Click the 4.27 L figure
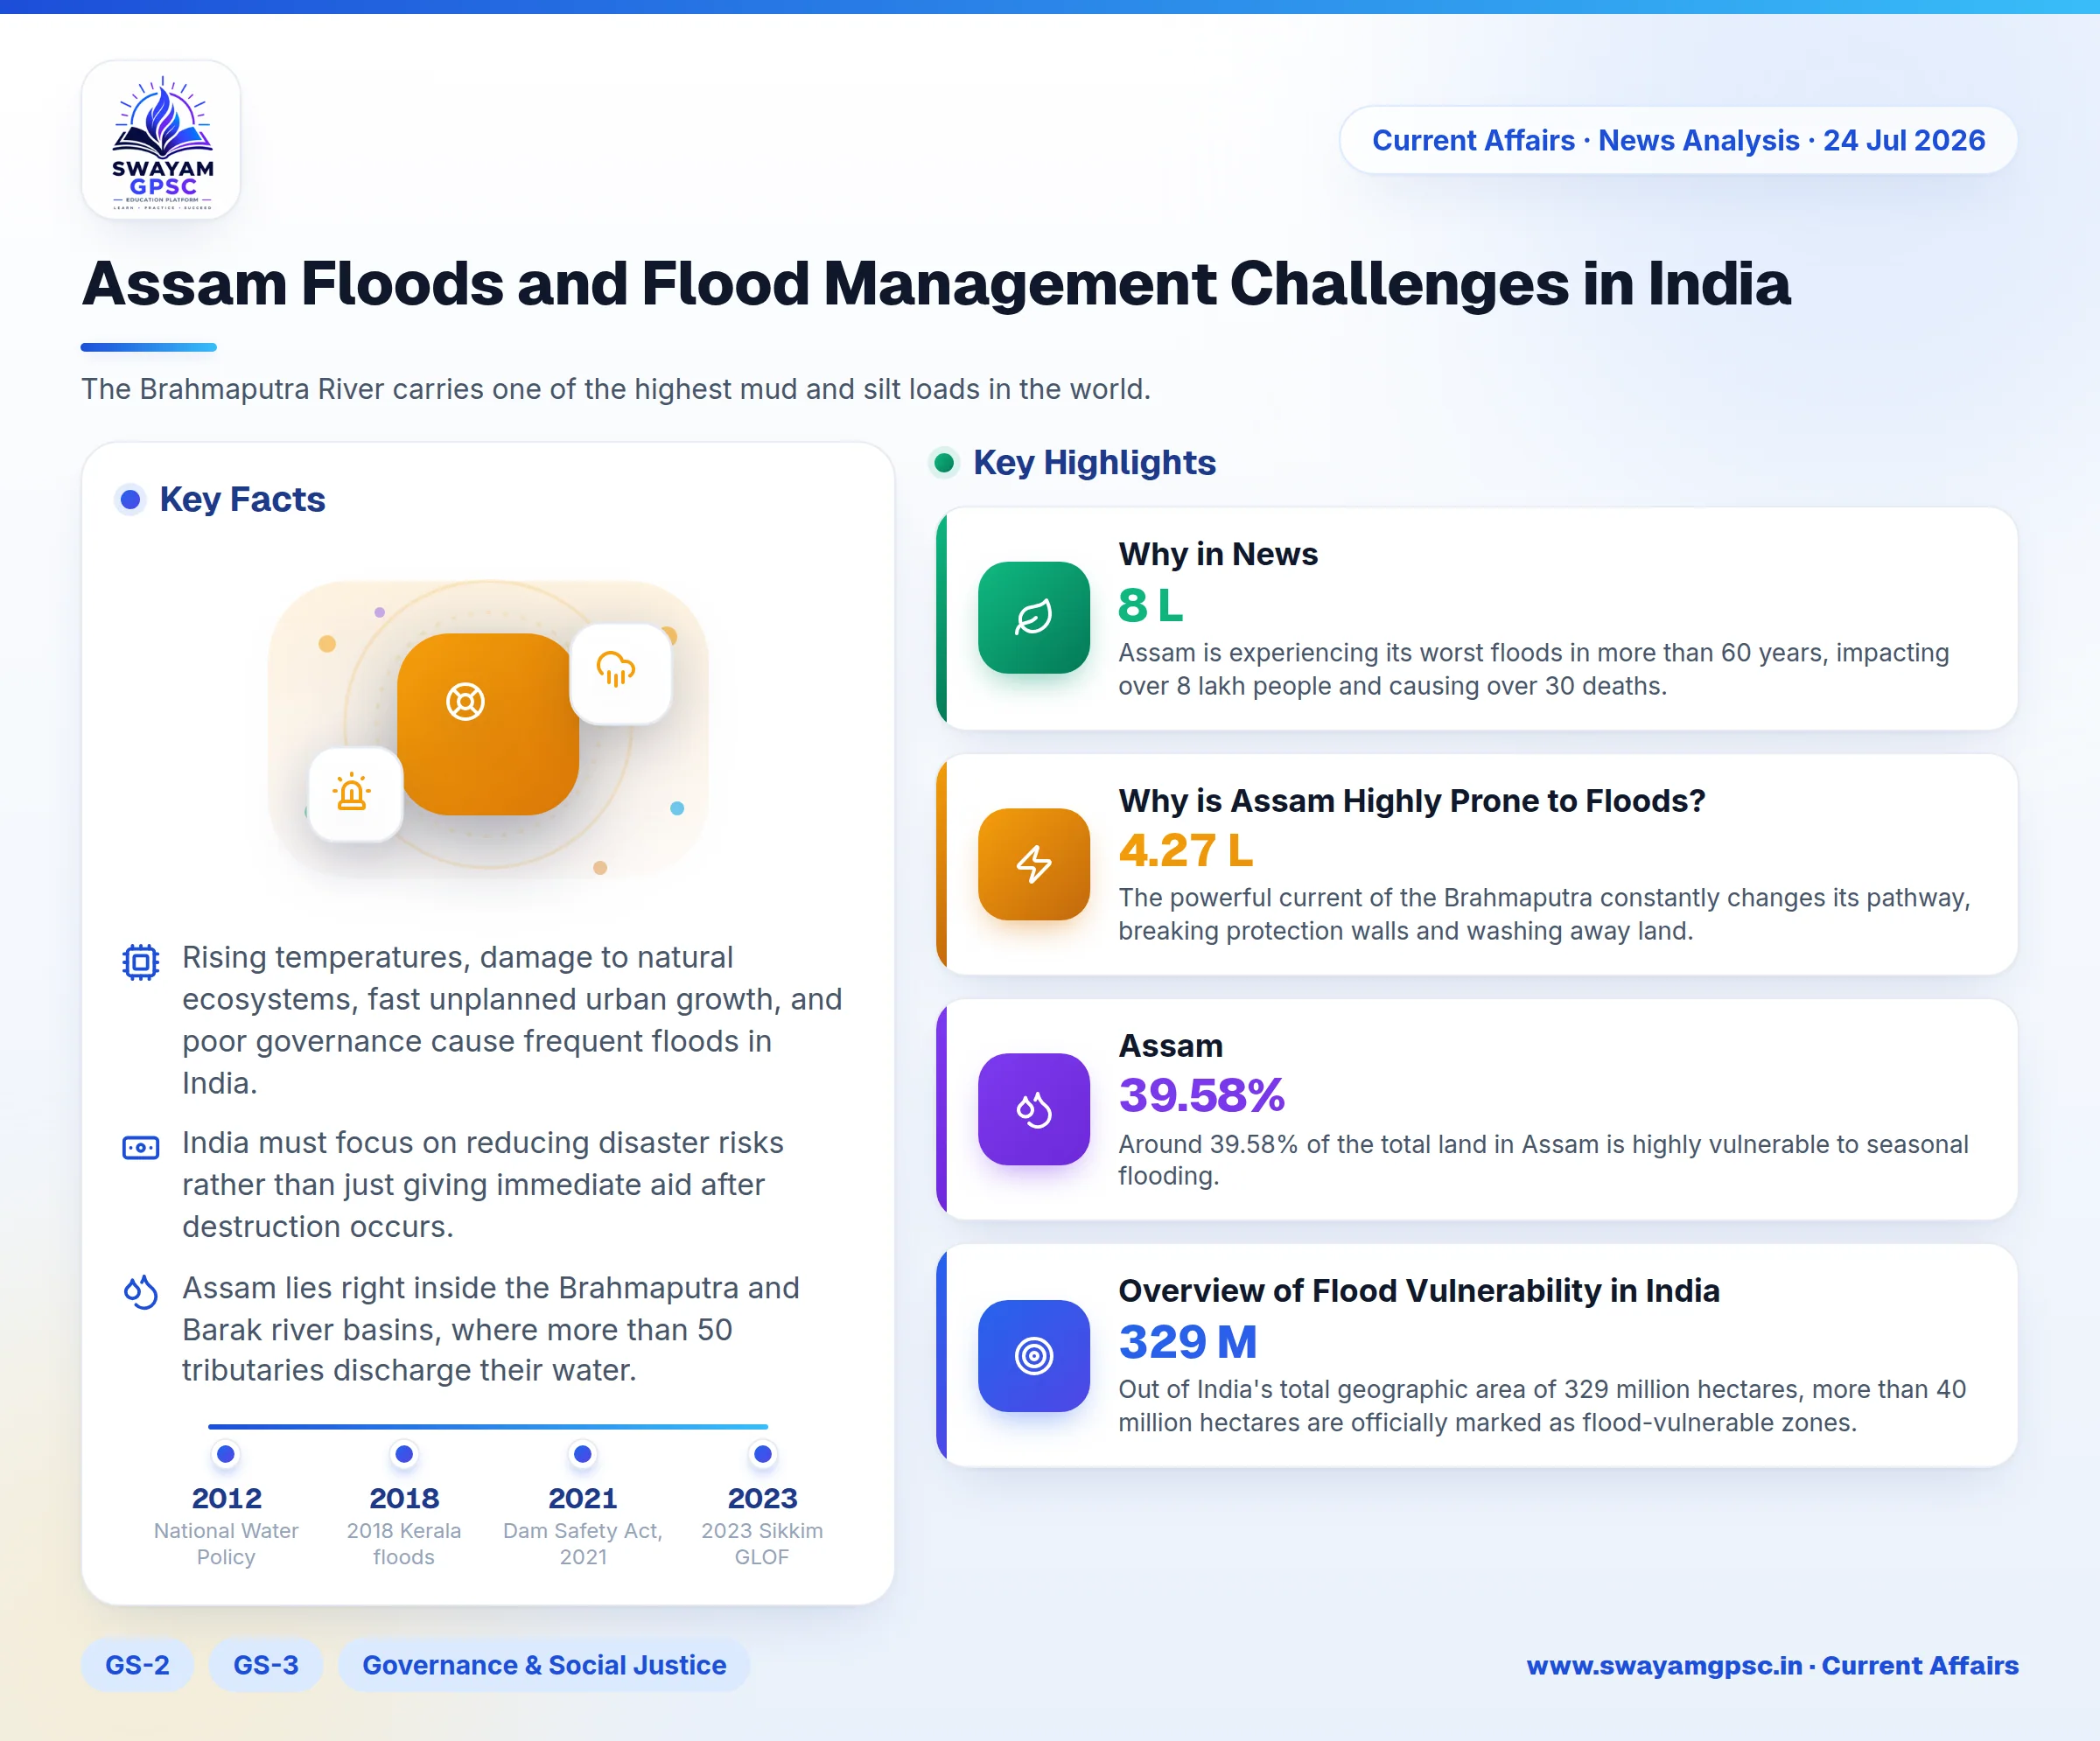 click(1185, 851)
